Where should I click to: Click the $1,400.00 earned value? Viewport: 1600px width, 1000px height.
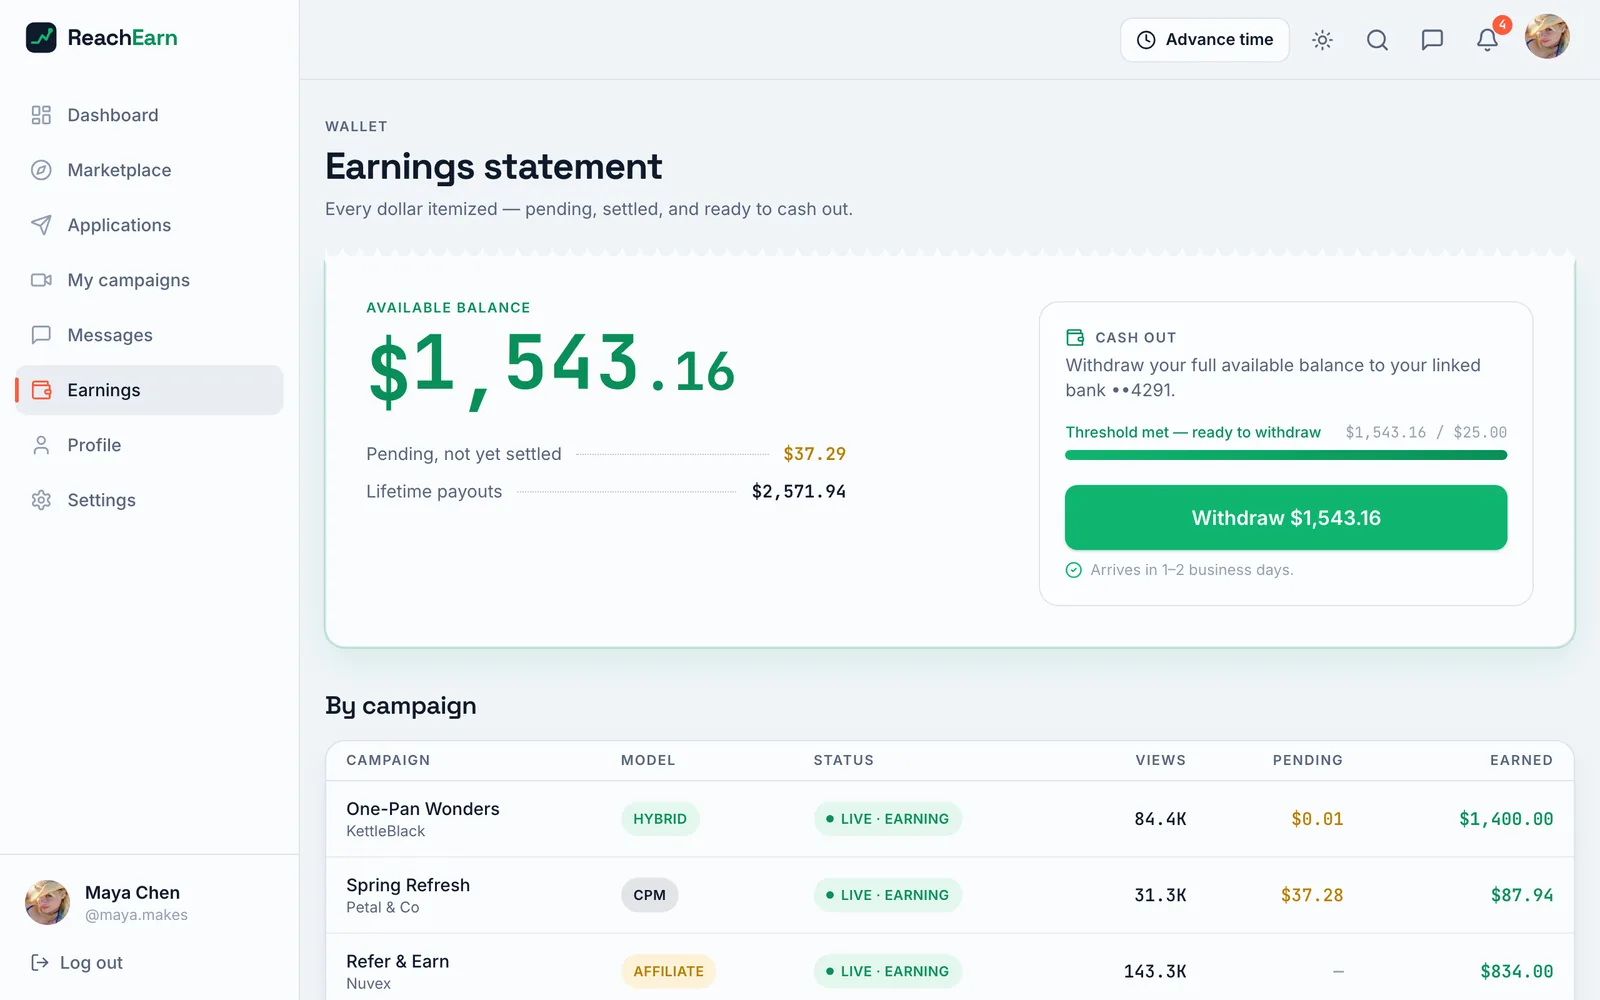(1506, 819)
